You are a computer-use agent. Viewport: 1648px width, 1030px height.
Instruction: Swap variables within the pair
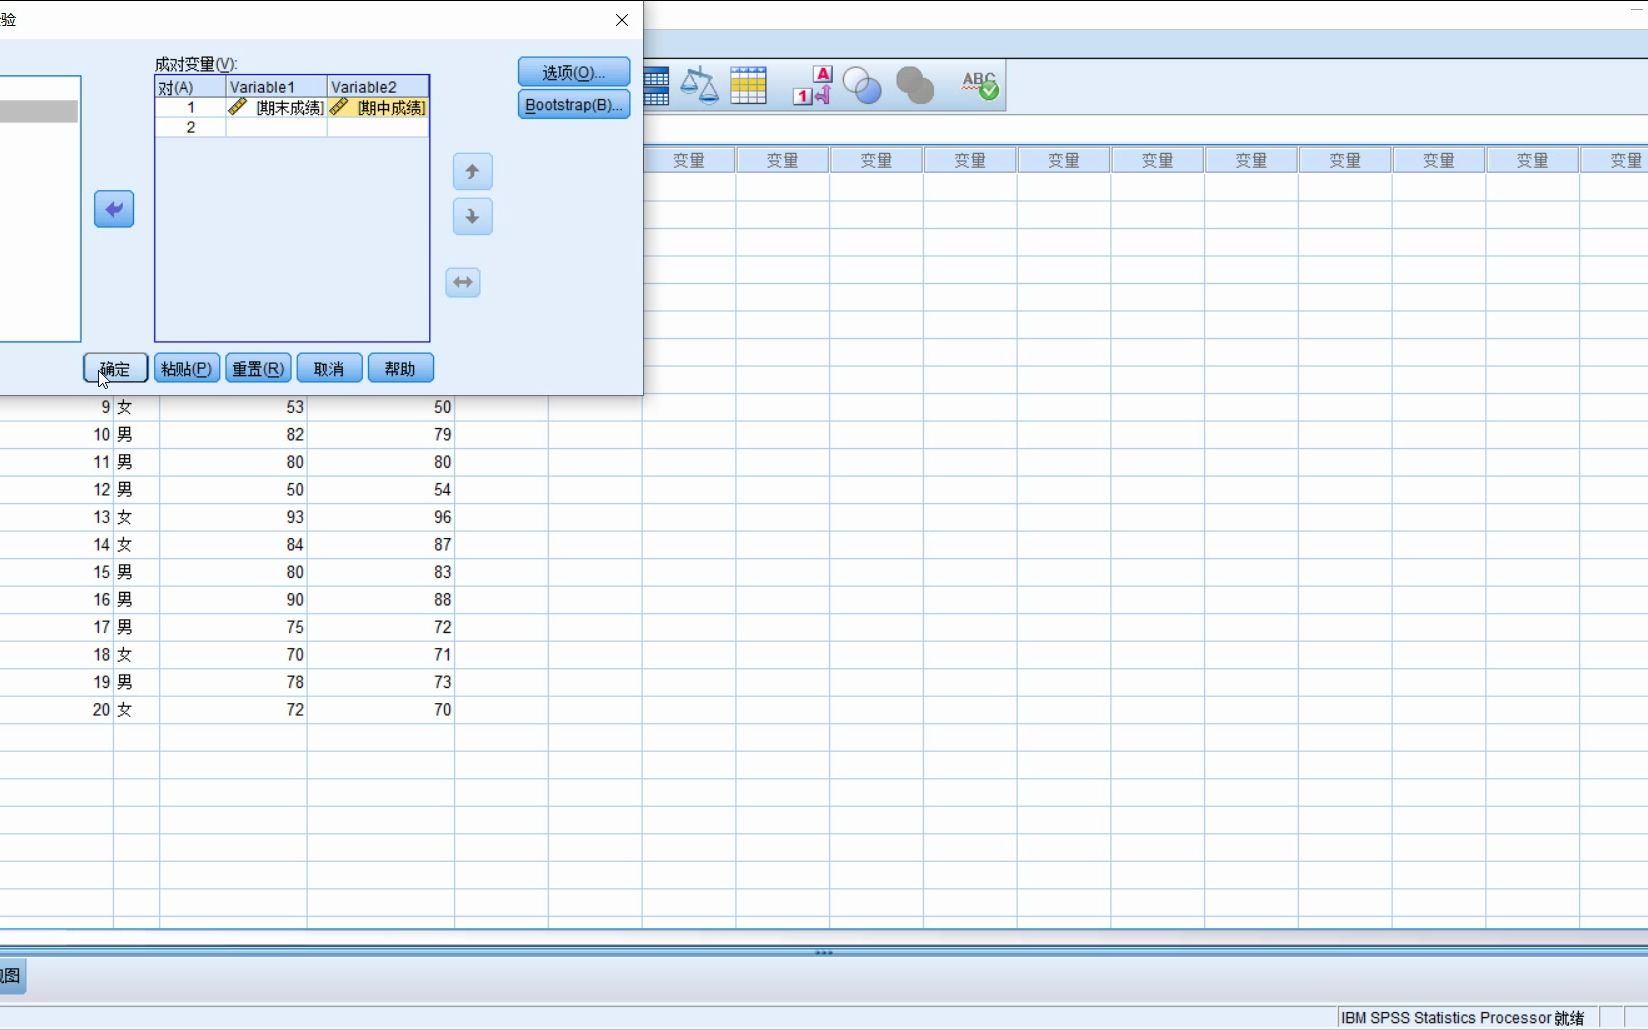462,282
